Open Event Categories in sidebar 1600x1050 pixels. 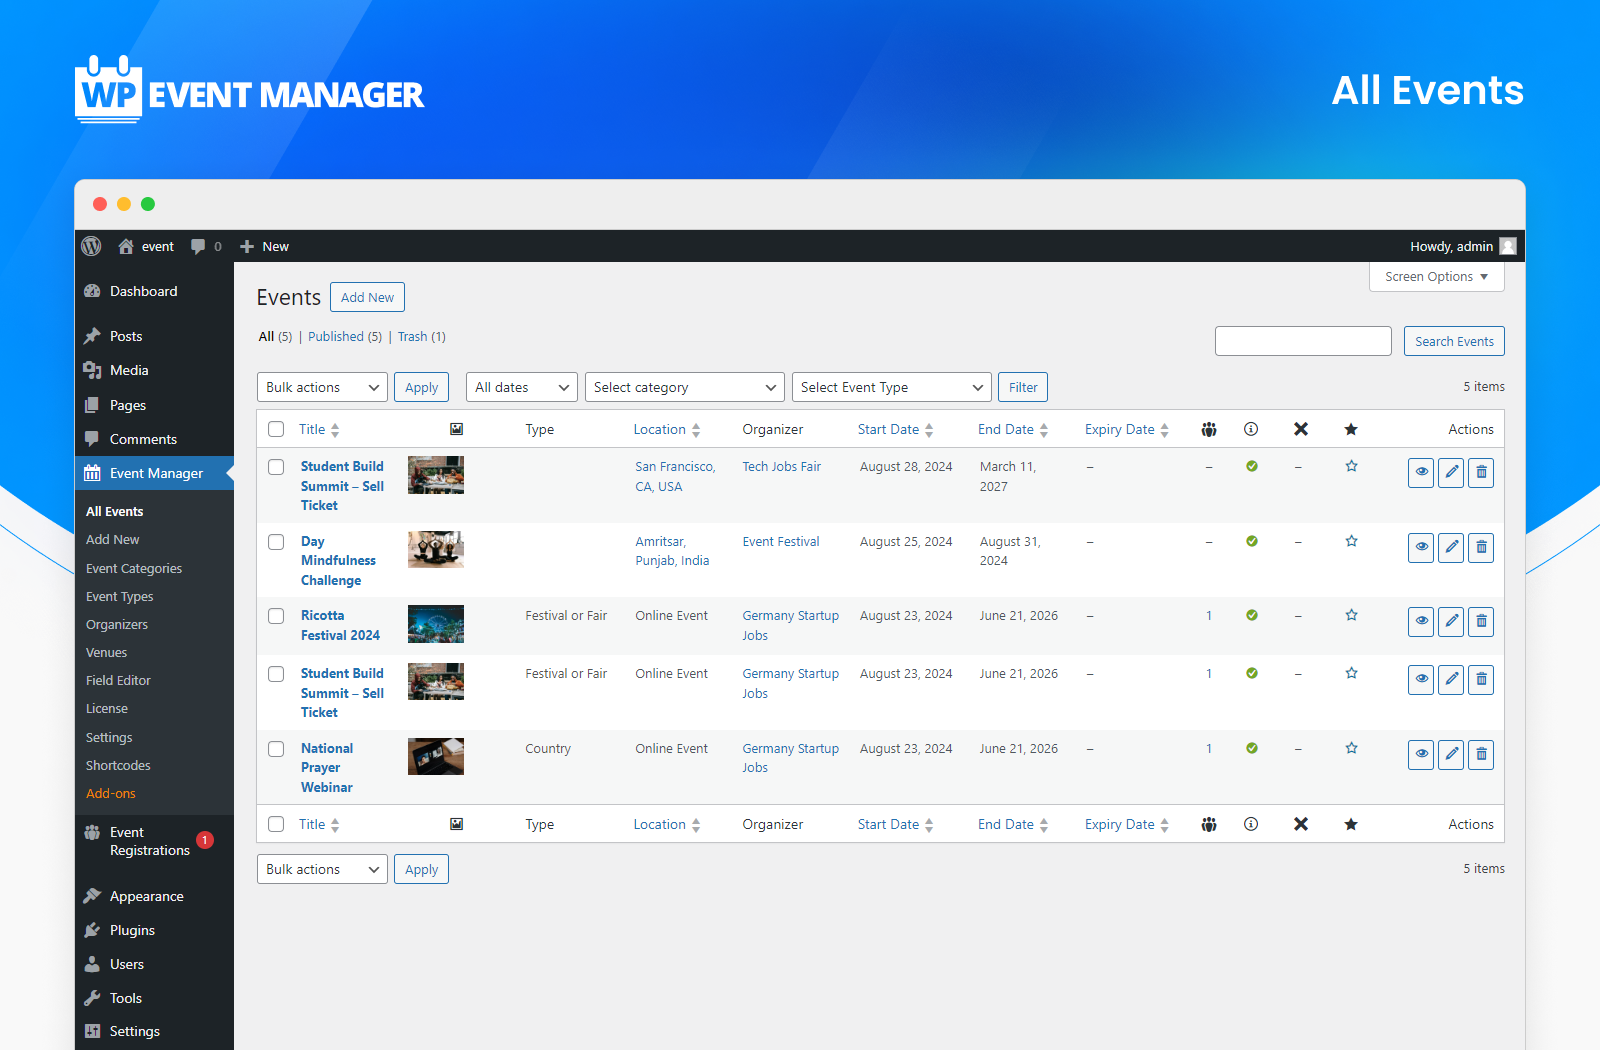[x=134, y=568]
